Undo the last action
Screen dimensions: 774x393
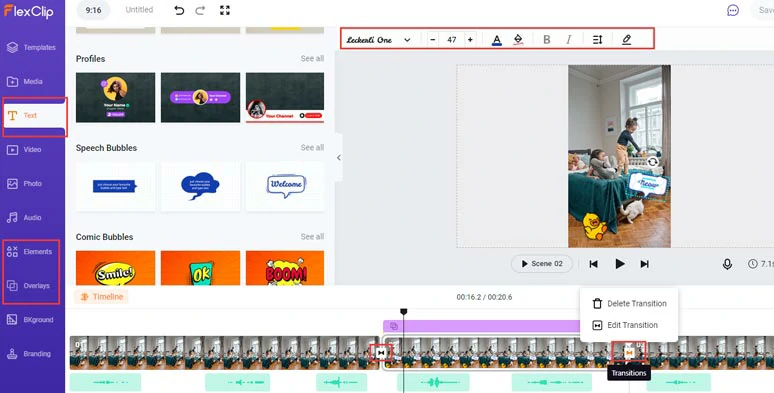(x=179, y=10)
